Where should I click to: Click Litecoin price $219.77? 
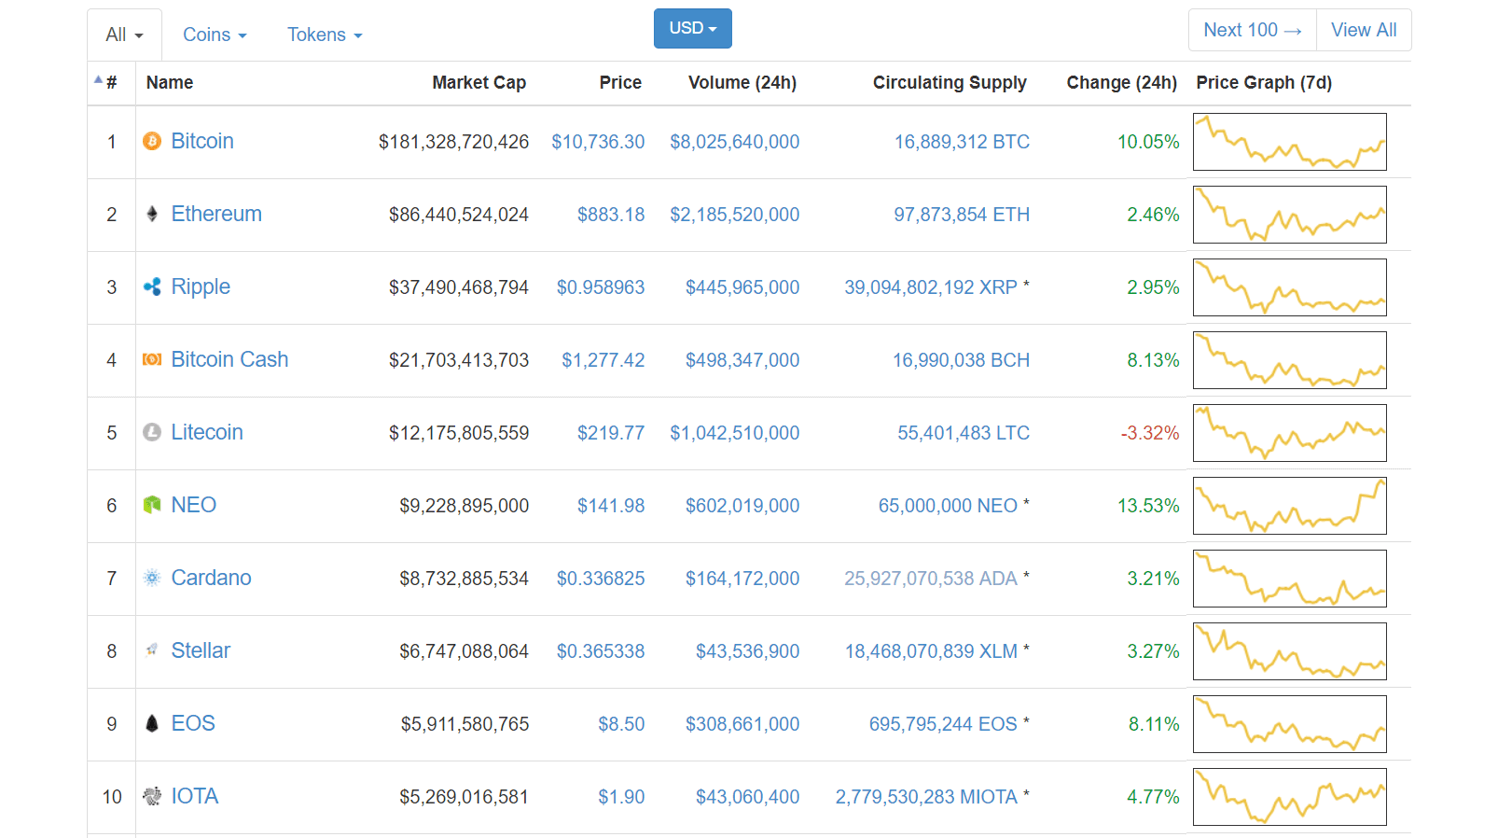(611, 433)
